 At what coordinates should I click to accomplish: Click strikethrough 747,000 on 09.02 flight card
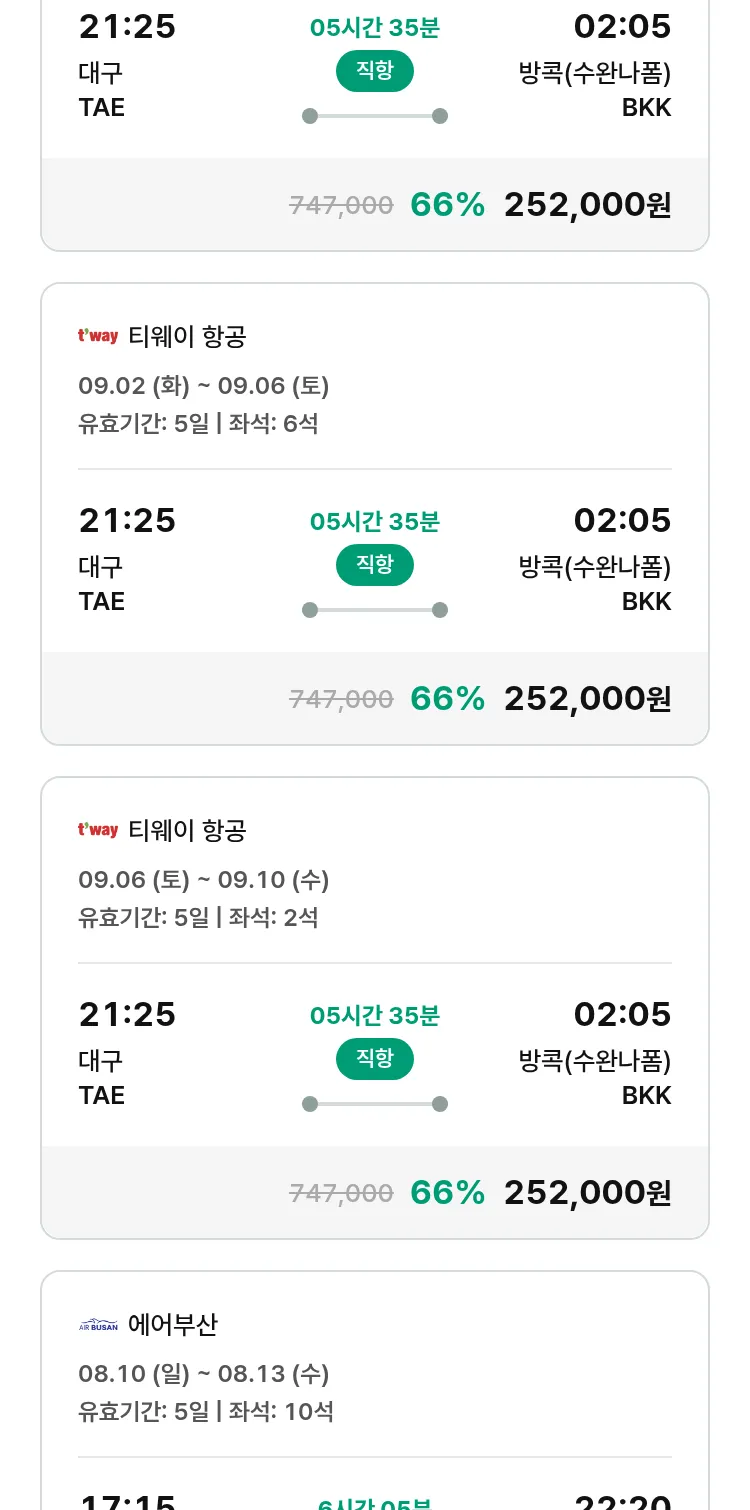pyautogui.click(x=341, y=700)
